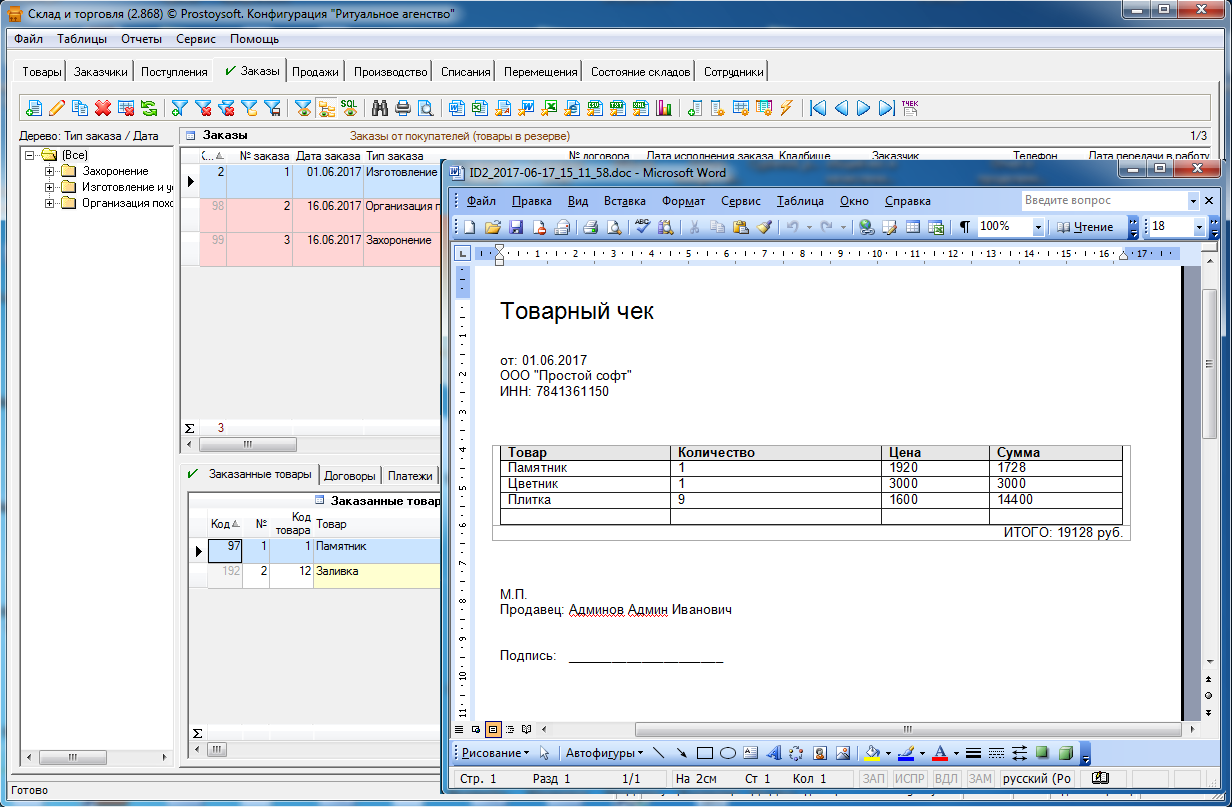Expand the Захоронение tree node
Viewport: 1232px width, 807px height.
(x=49, y=171)
